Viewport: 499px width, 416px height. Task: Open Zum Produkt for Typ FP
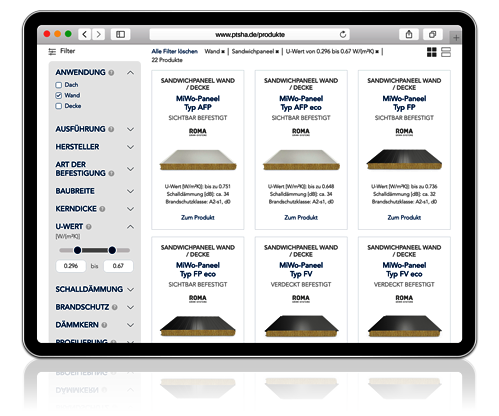tap(404, 217)
